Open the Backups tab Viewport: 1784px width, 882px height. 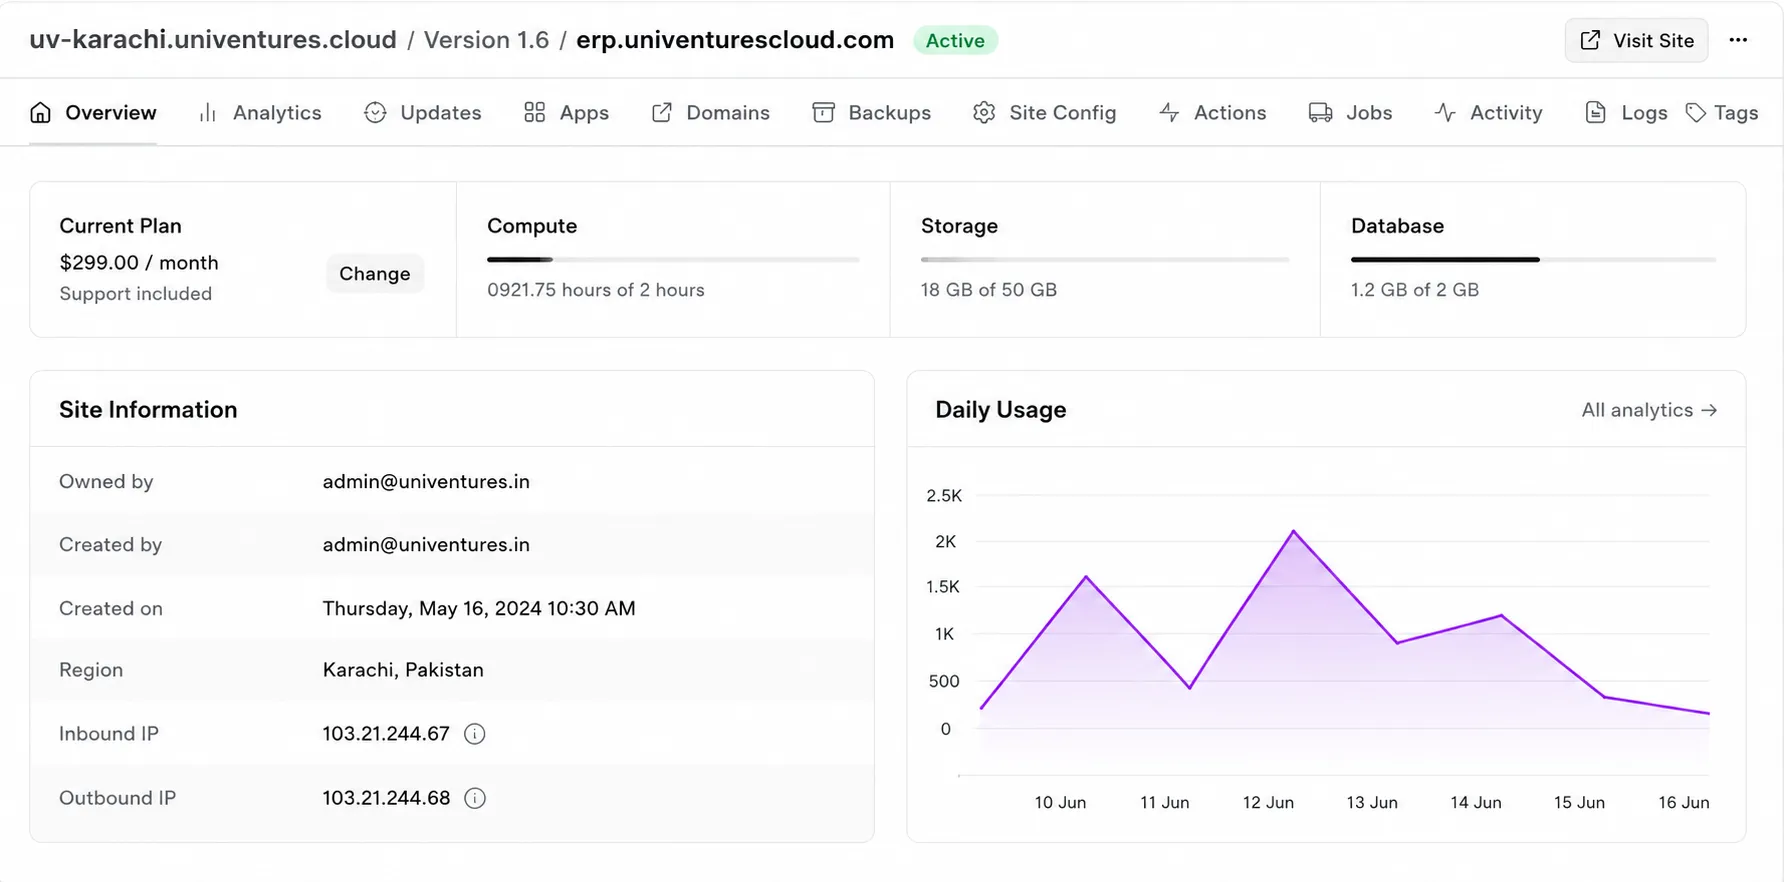coord(871,113)
